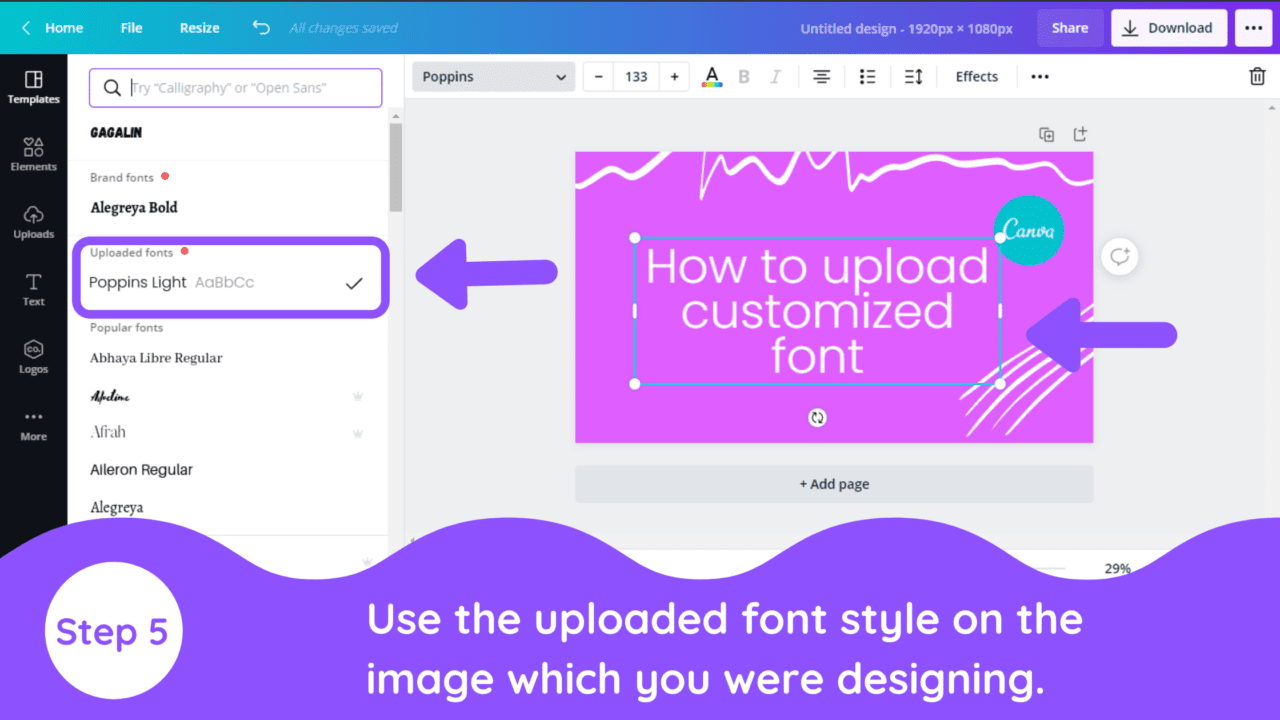This screenshot has width=1280, height=720.
Task: Click the Add page button
Action: 834,483
